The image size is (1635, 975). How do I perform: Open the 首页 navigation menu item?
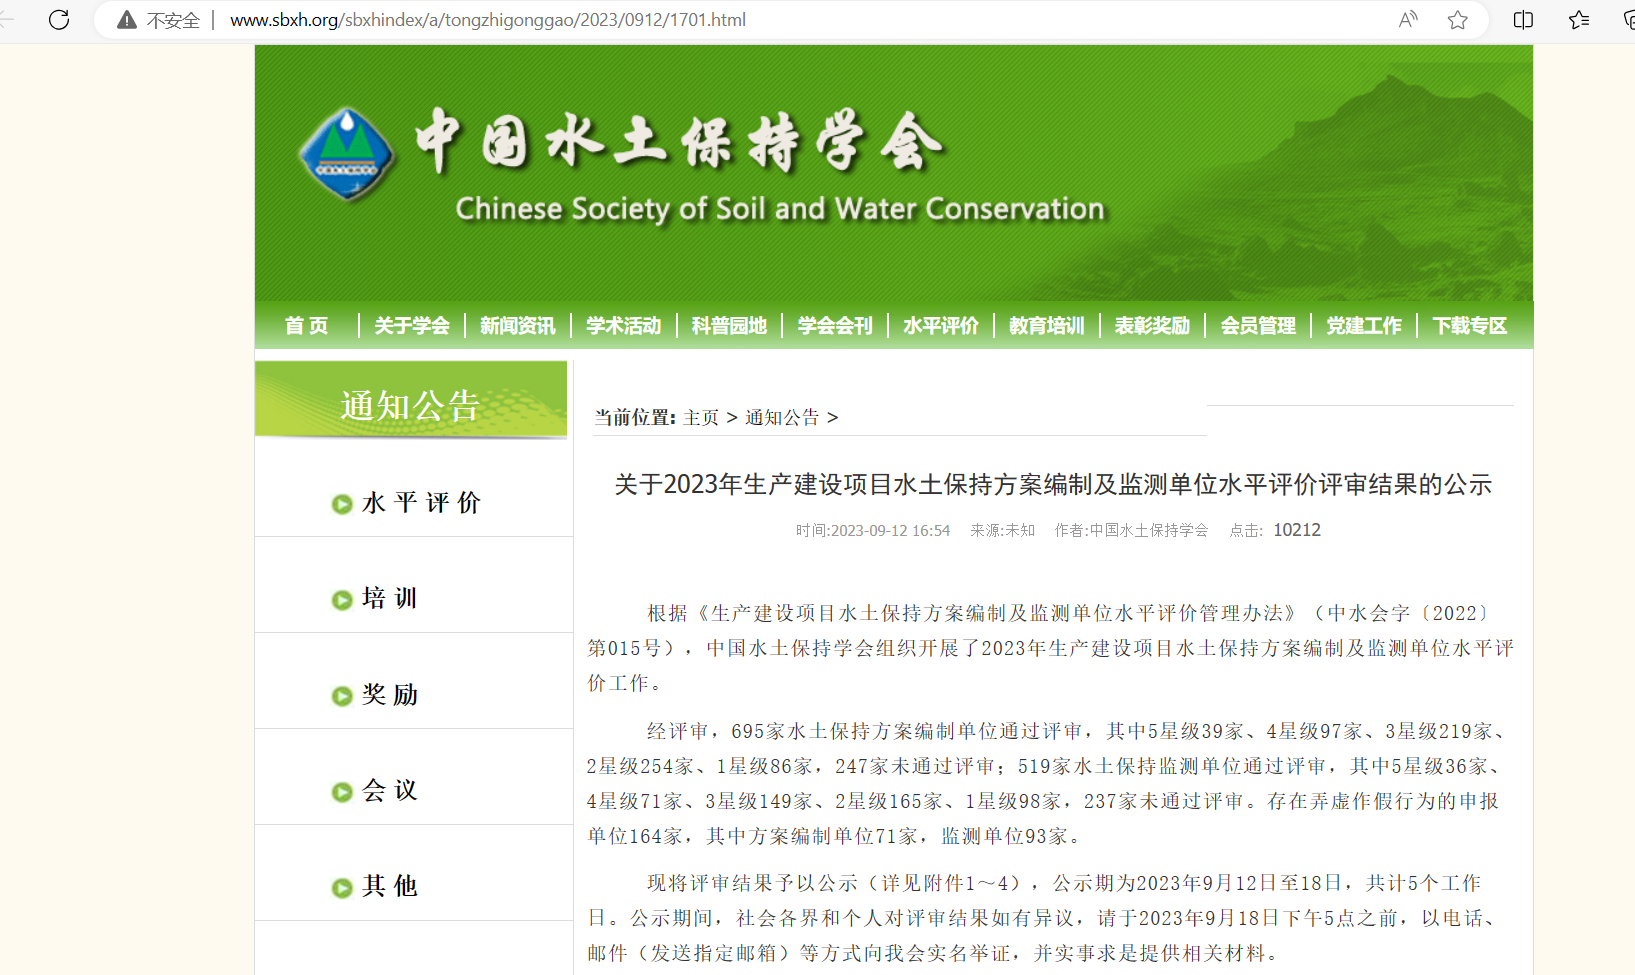pos(306,326)
